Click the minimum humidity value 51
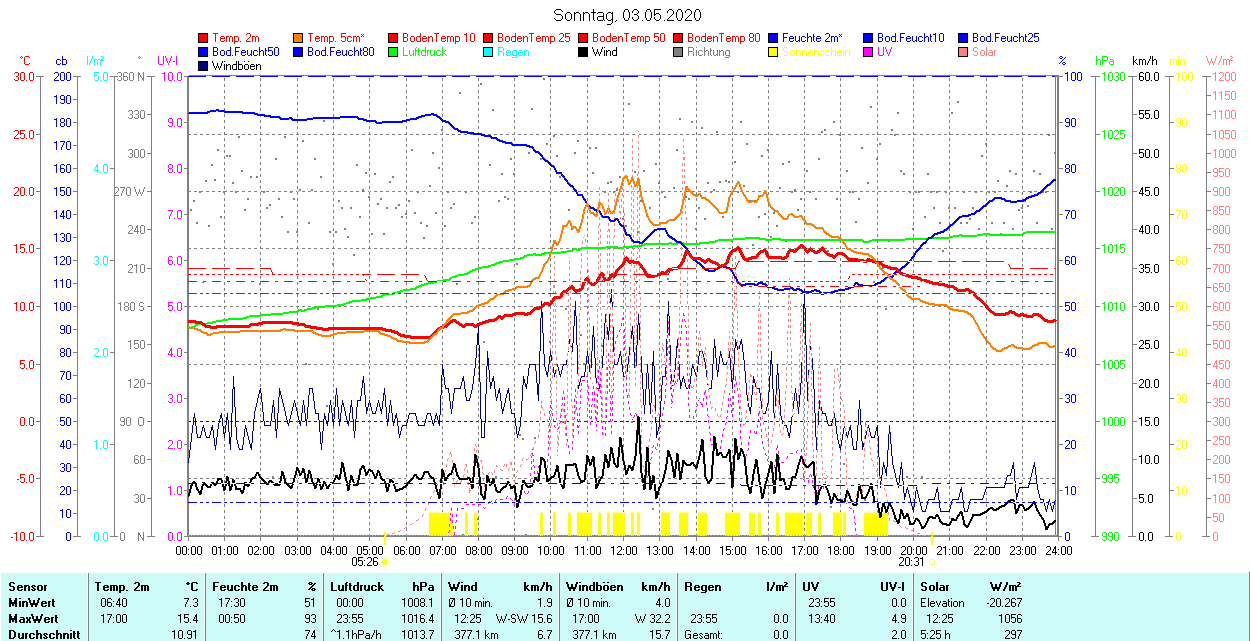 click(x=310, y=603)
